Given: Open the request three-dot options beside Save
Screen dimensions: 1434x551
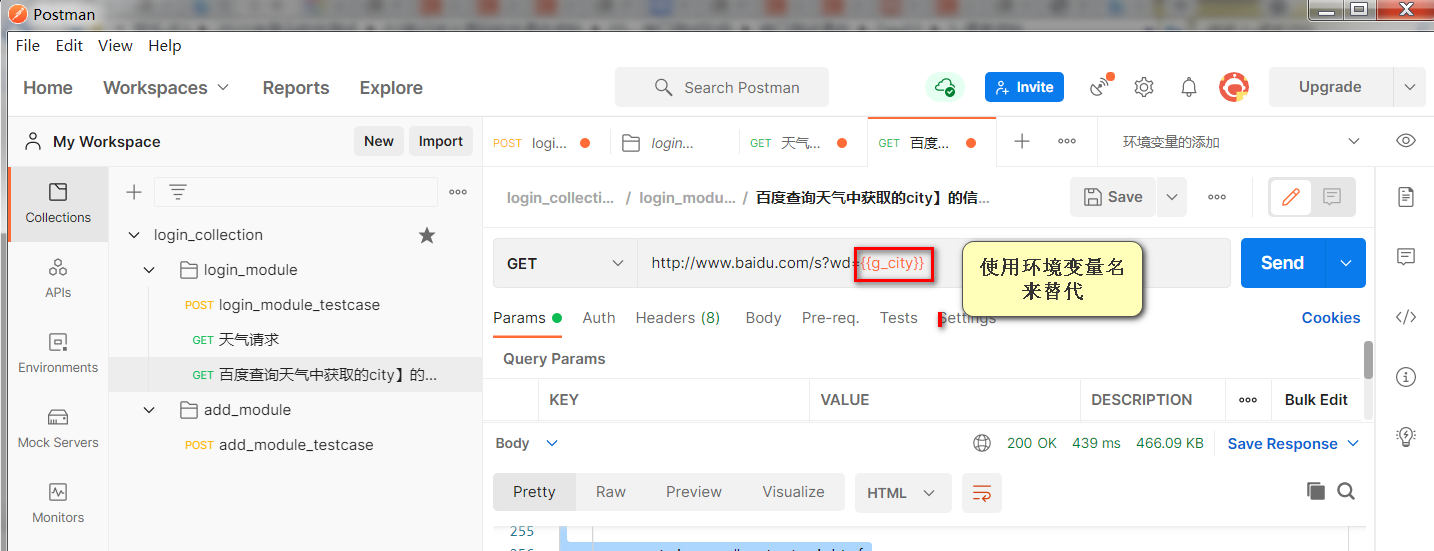Looking at the screenshot, I should point(1217,197).
